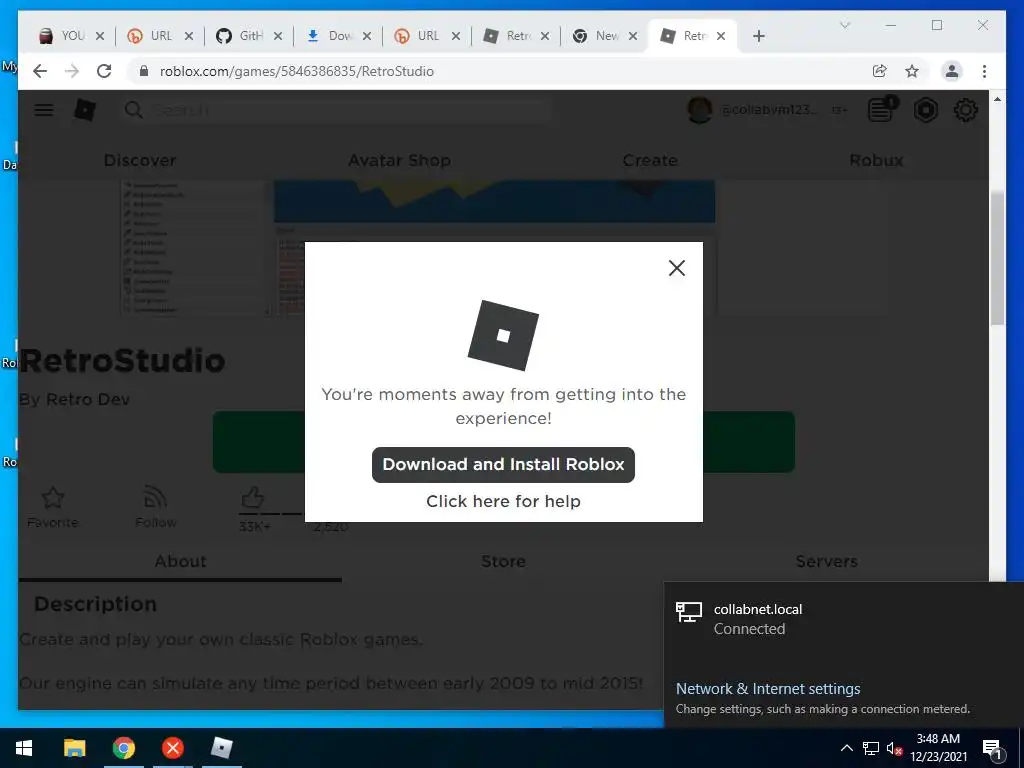1024x768 pixels.
Task: Go forward in Chrome browser
Action: tap(72, 71)
